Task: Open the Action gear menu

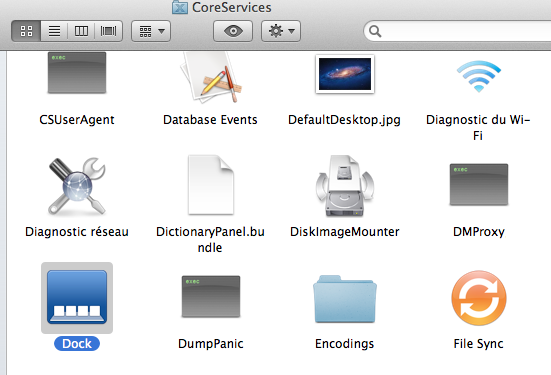Action: (x=281, y=31)
